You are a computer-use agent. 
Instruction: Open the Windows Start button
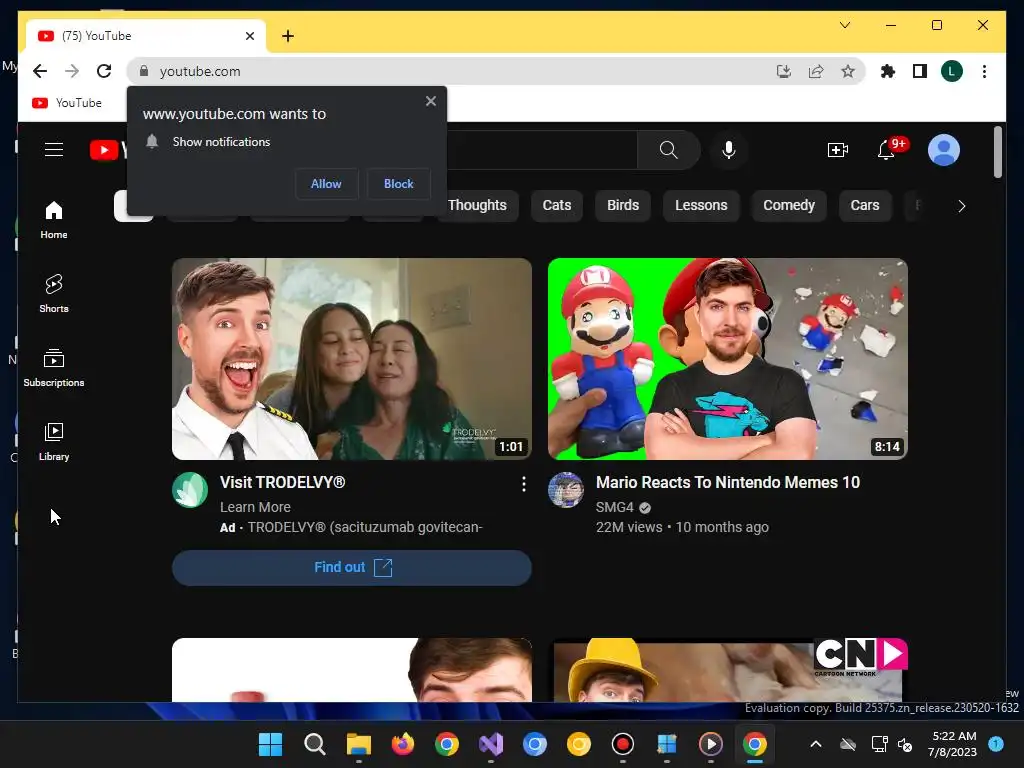(270, 744)
